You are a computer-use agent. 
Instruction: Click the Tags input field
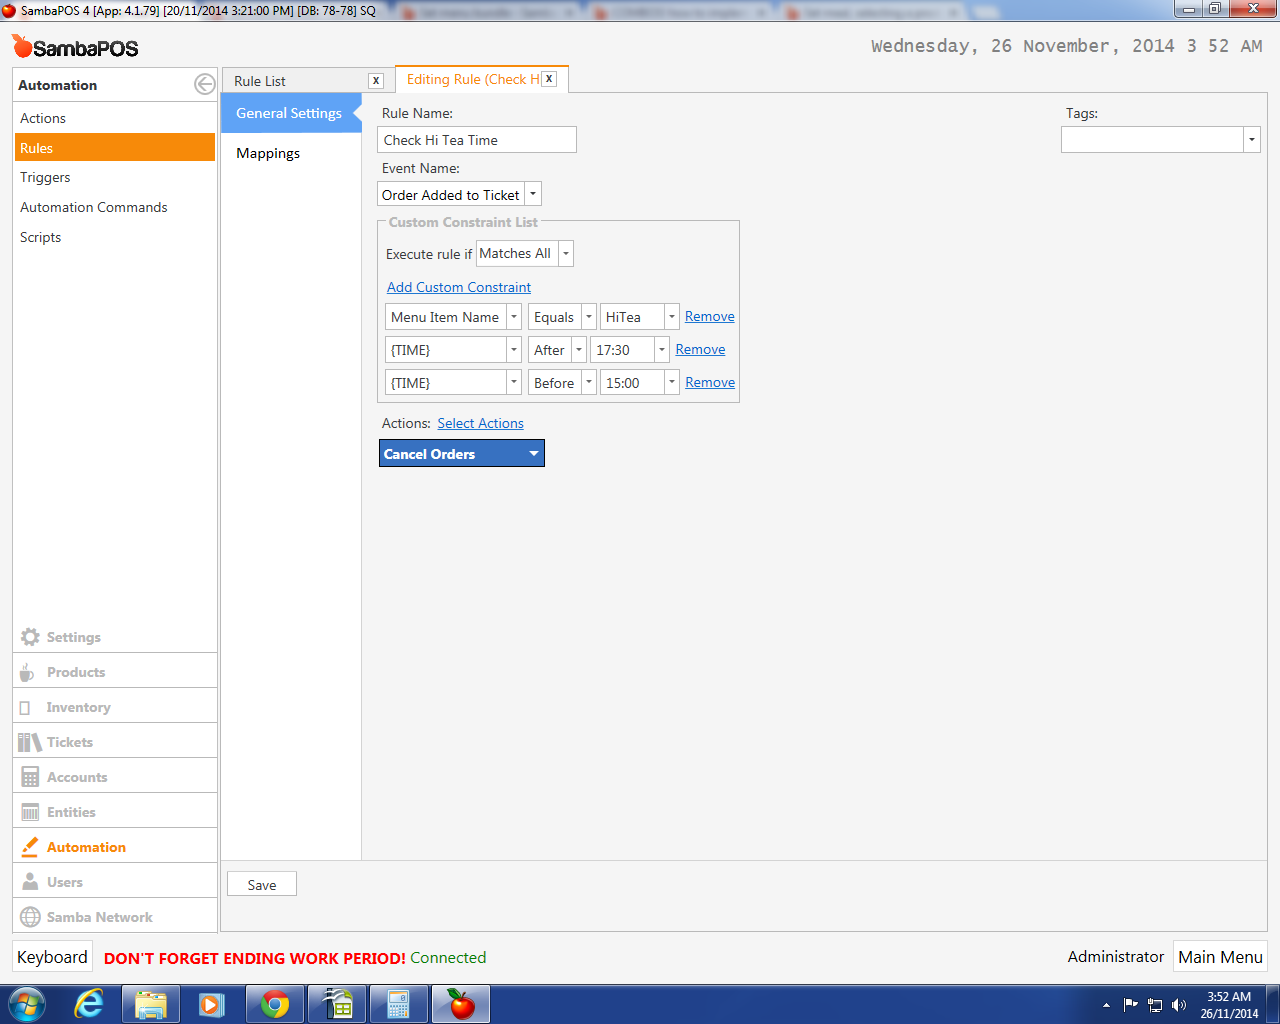1152,139
